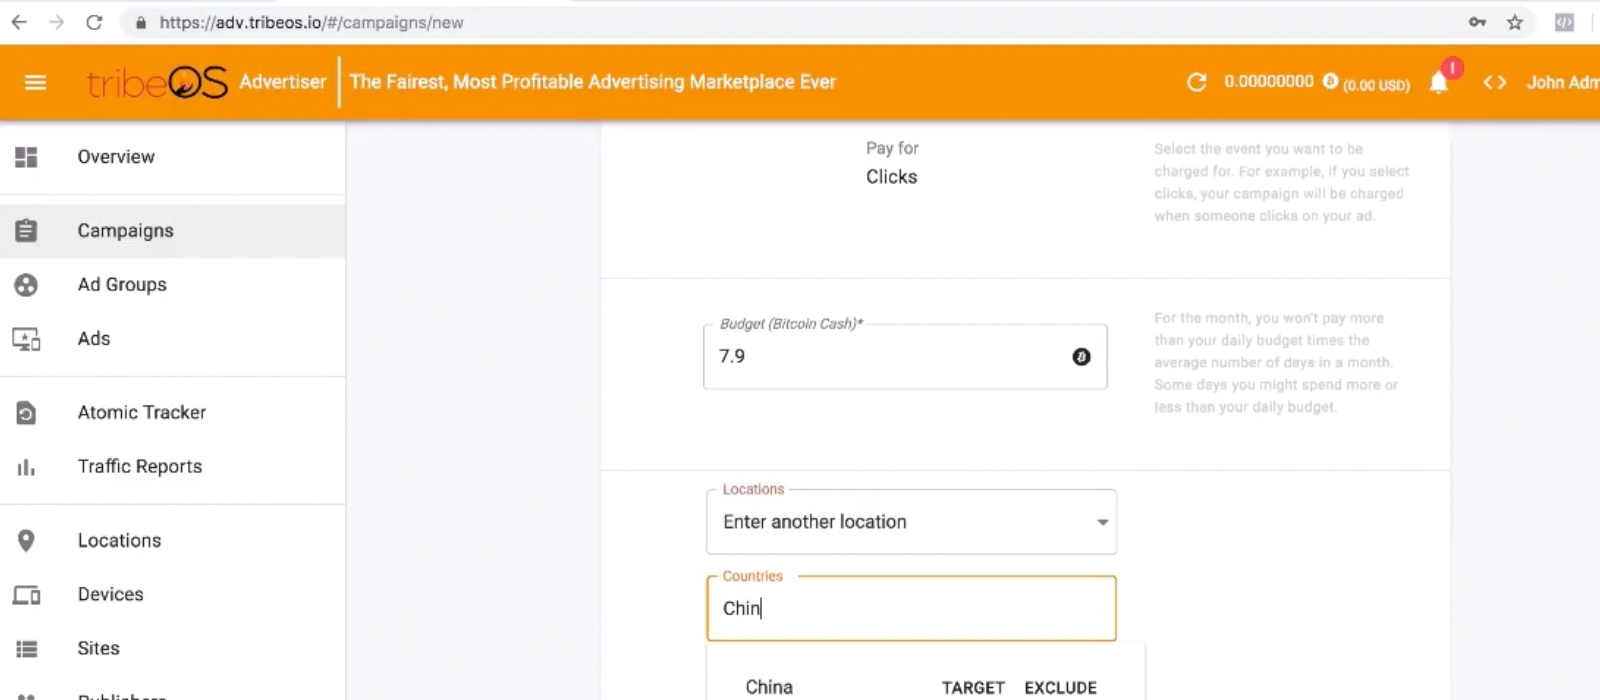
Task: Open notifications via the bell icon
Action: [x=1440, y=82]
